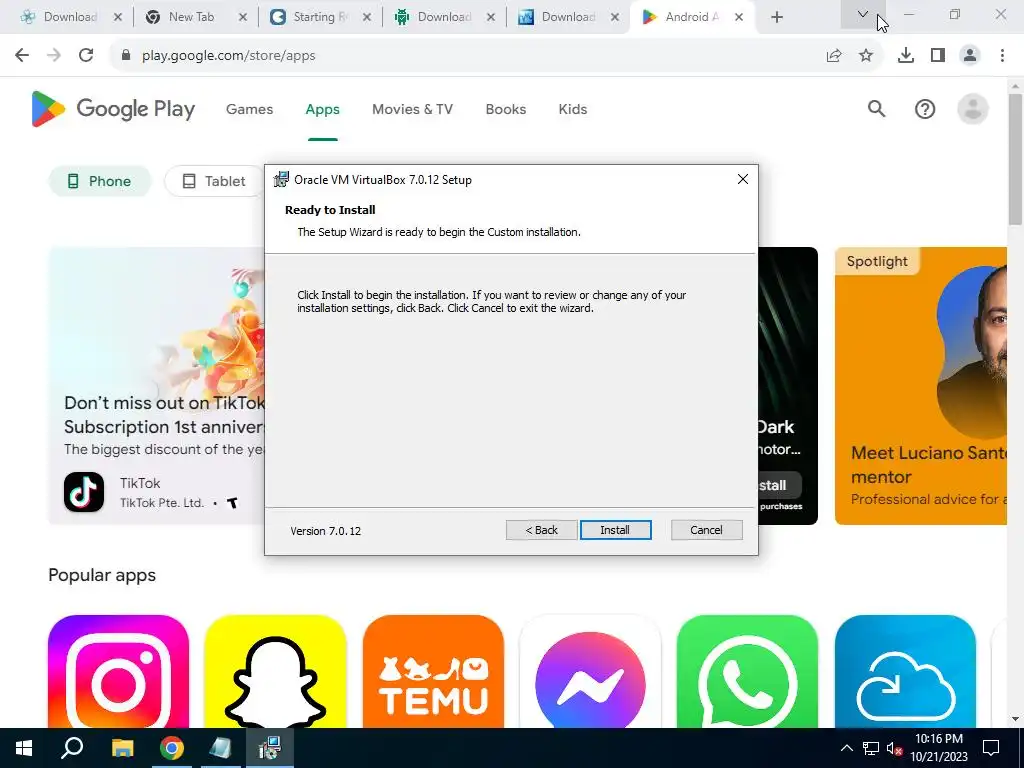Open the Books section in Google Play
The height and width of the screenshot is (768, 1024).
pos(505,109)
